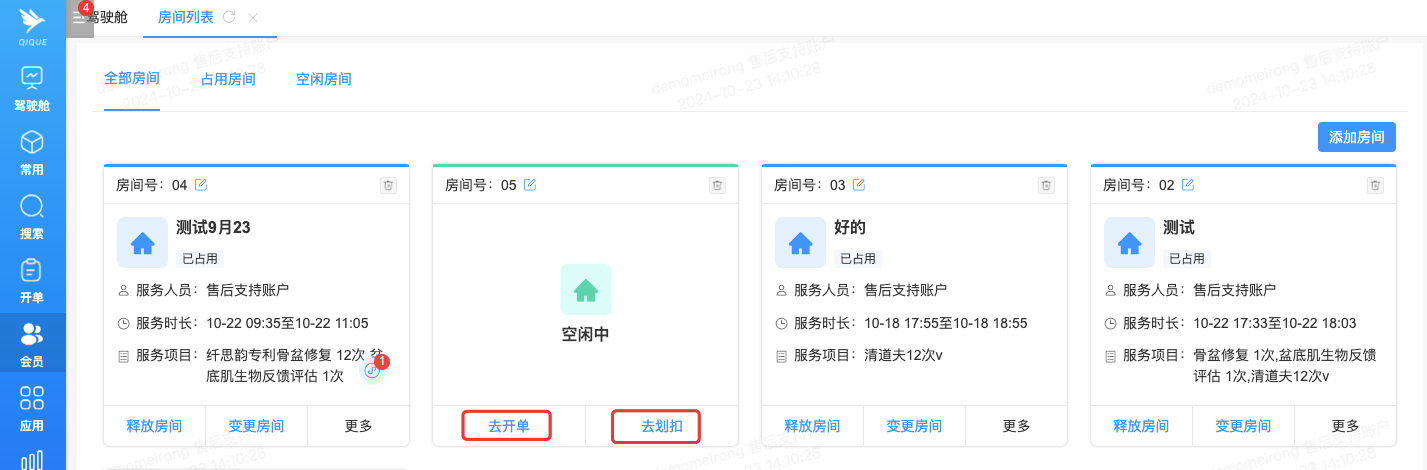
Task: Open the 会员 members sidebar icon
Action: tap(32, 335)
